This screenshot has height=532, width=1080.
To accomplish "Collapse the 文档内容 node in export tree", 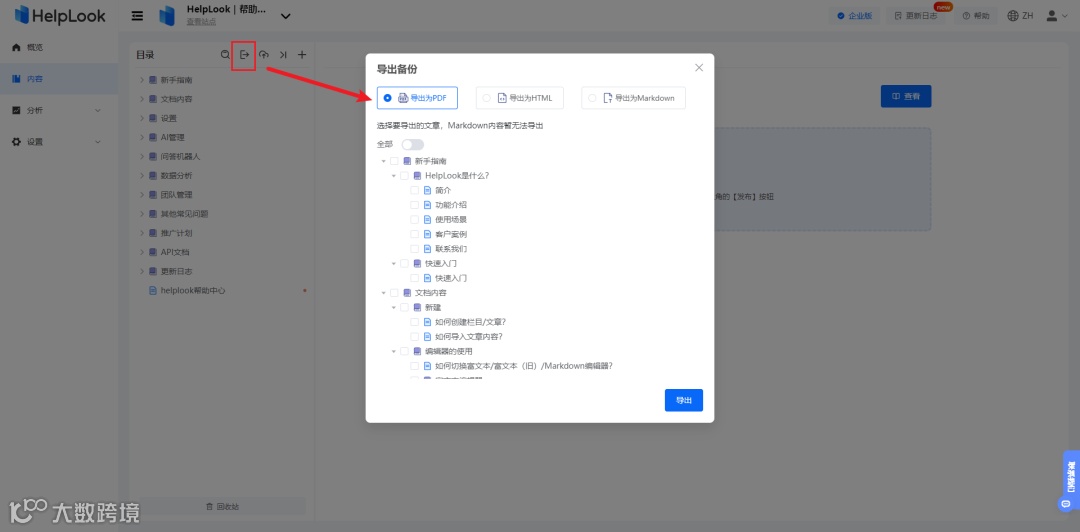I will click(x=384, y=293).
